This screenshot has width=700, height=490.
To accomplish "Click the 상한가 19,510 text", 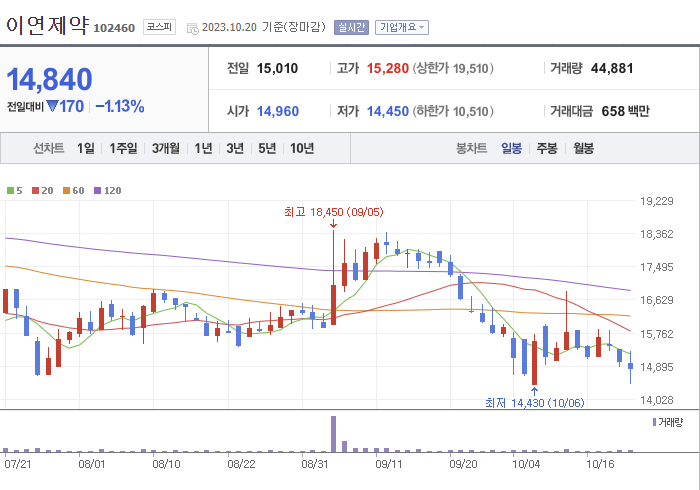I will click(453, 68).
